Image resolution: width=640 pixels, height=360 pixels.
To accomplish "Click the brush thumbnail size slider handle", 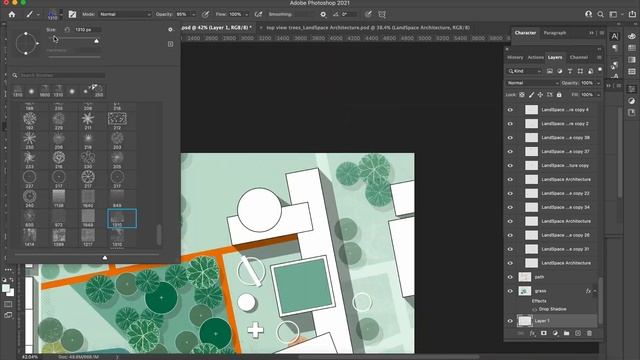I will [x=105, y=258].
